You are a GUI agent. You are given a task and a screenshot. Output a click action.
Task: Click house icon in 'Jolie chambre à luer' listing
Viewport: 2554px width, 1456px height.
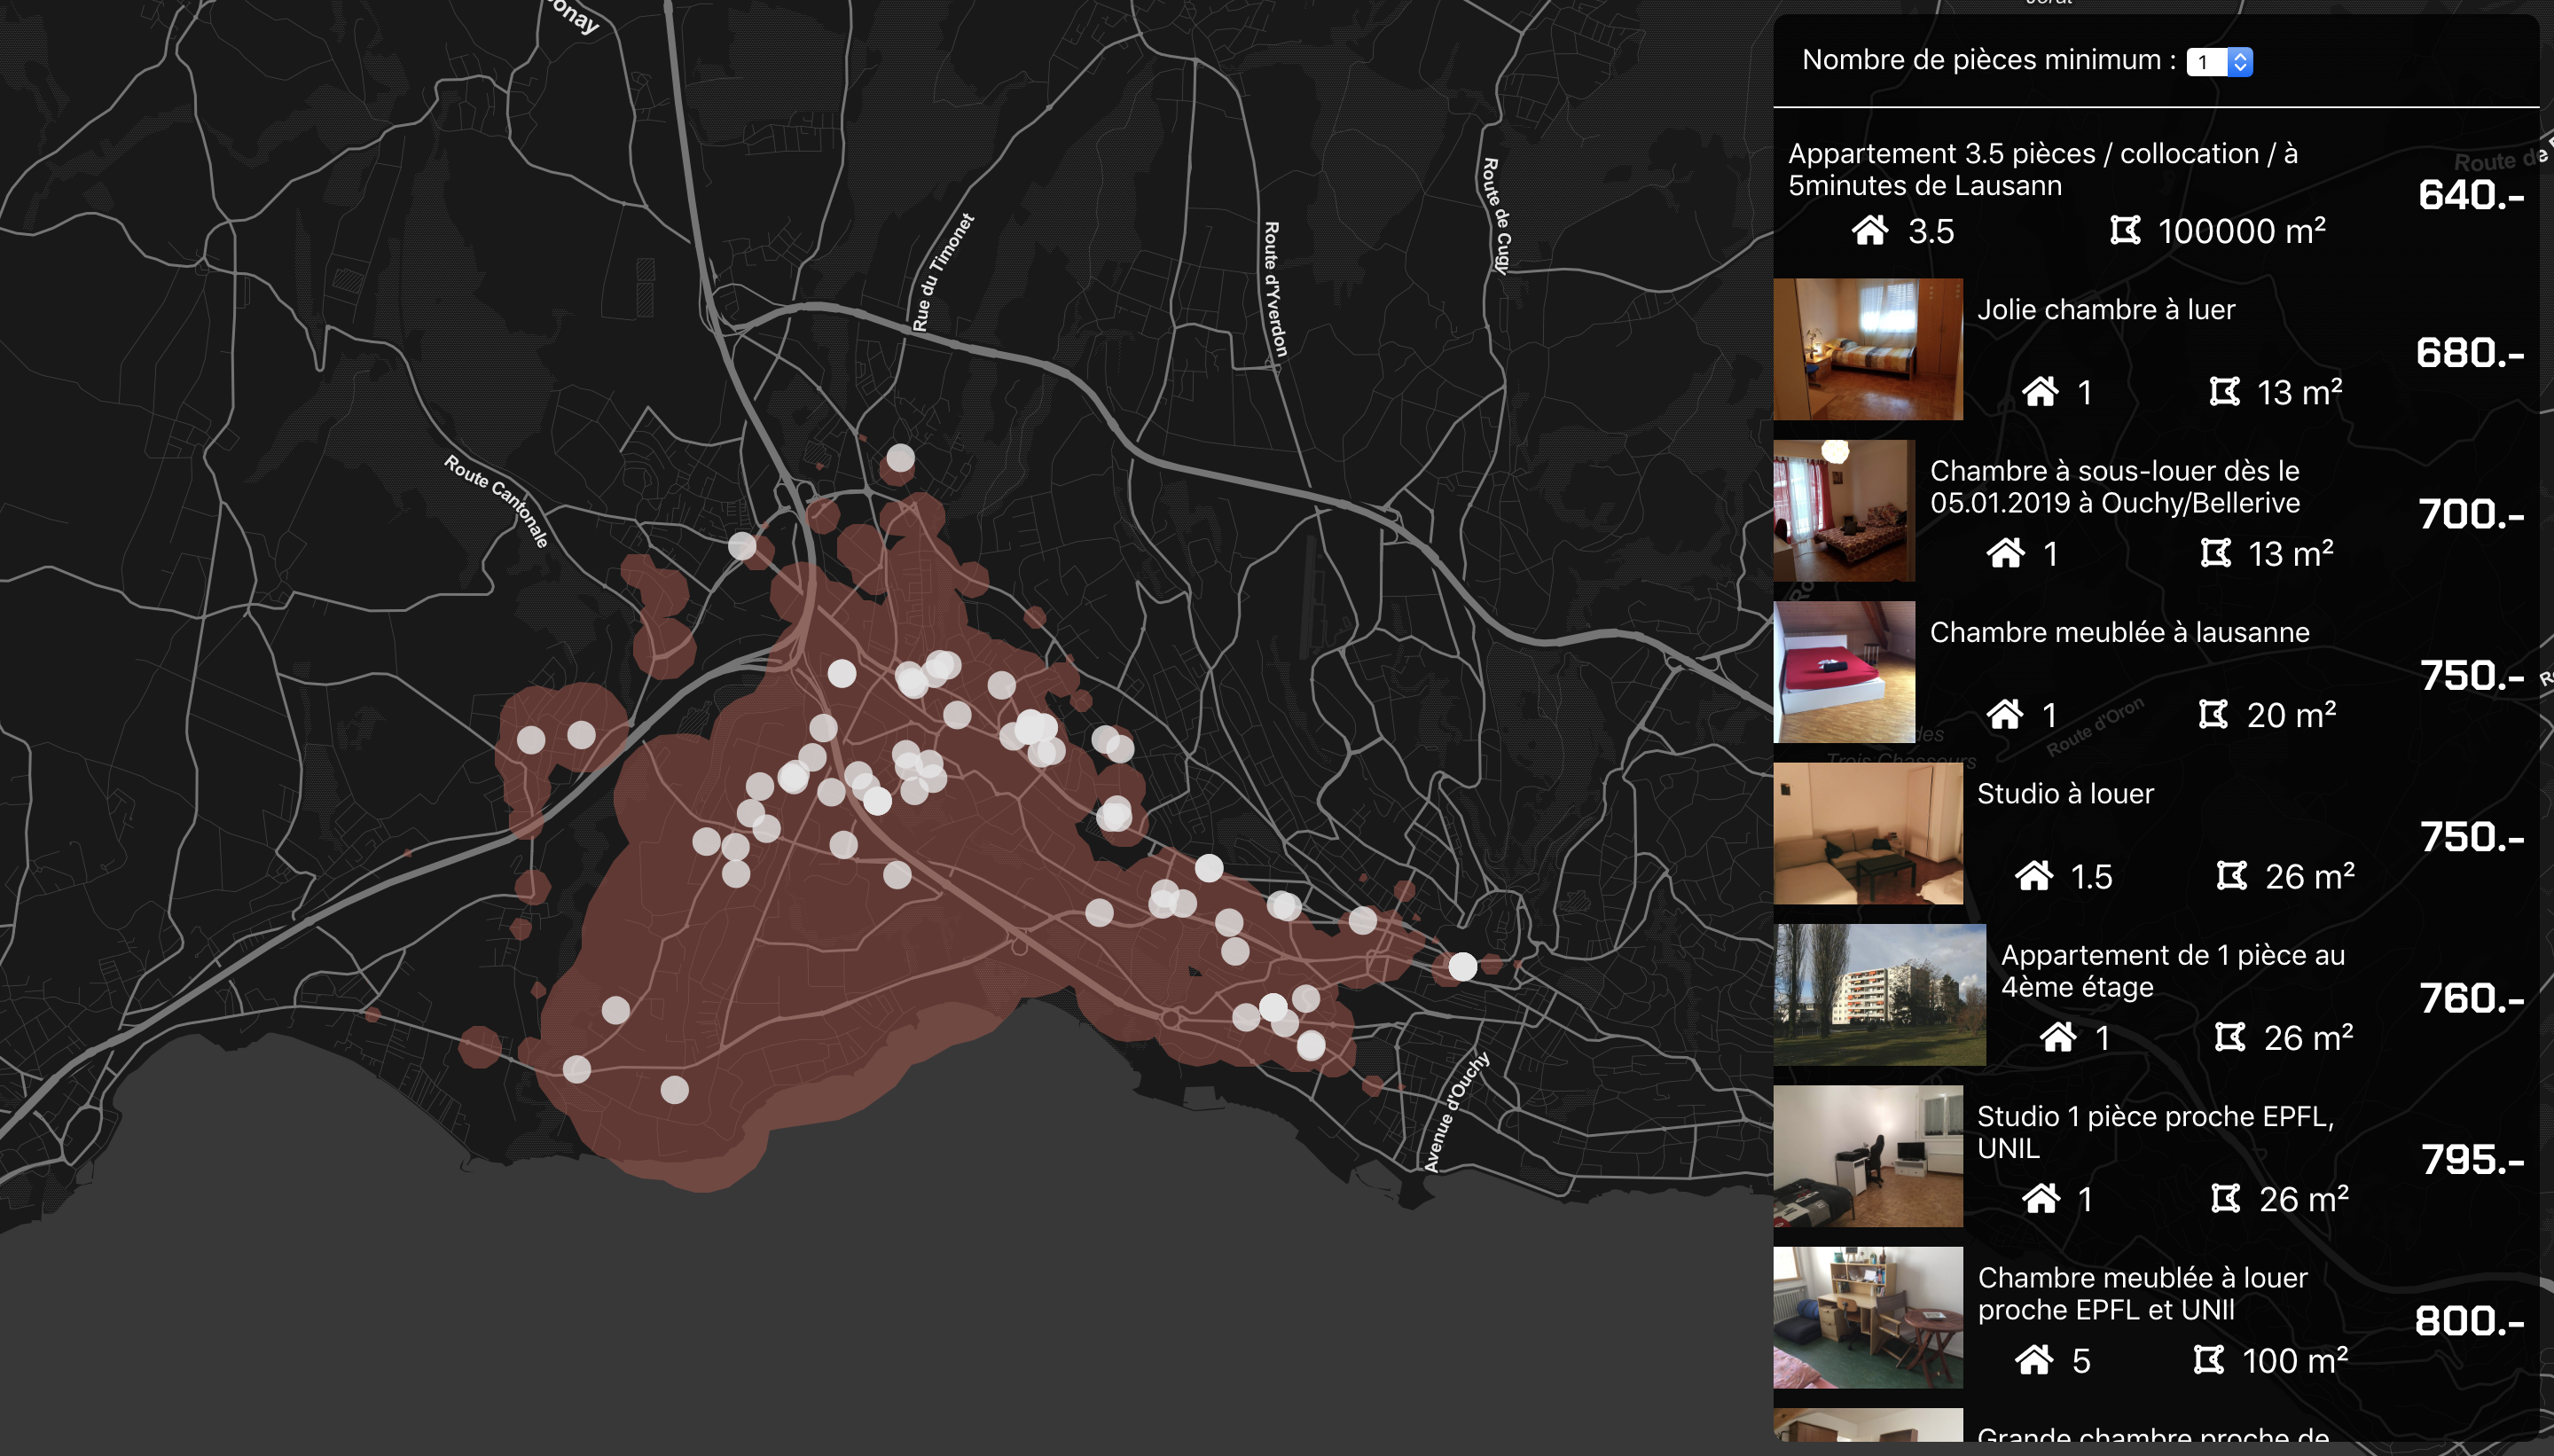(x=2040, y=391)
